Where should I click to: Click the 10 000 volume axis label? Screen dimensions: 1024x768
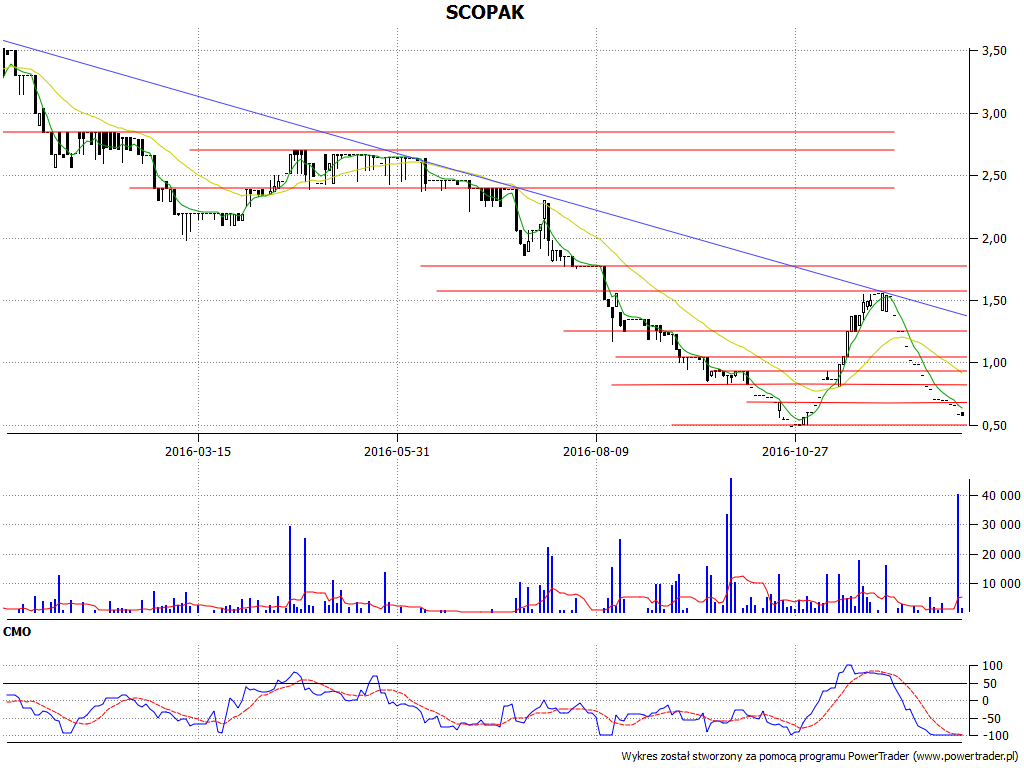[x=1000, y=584]
